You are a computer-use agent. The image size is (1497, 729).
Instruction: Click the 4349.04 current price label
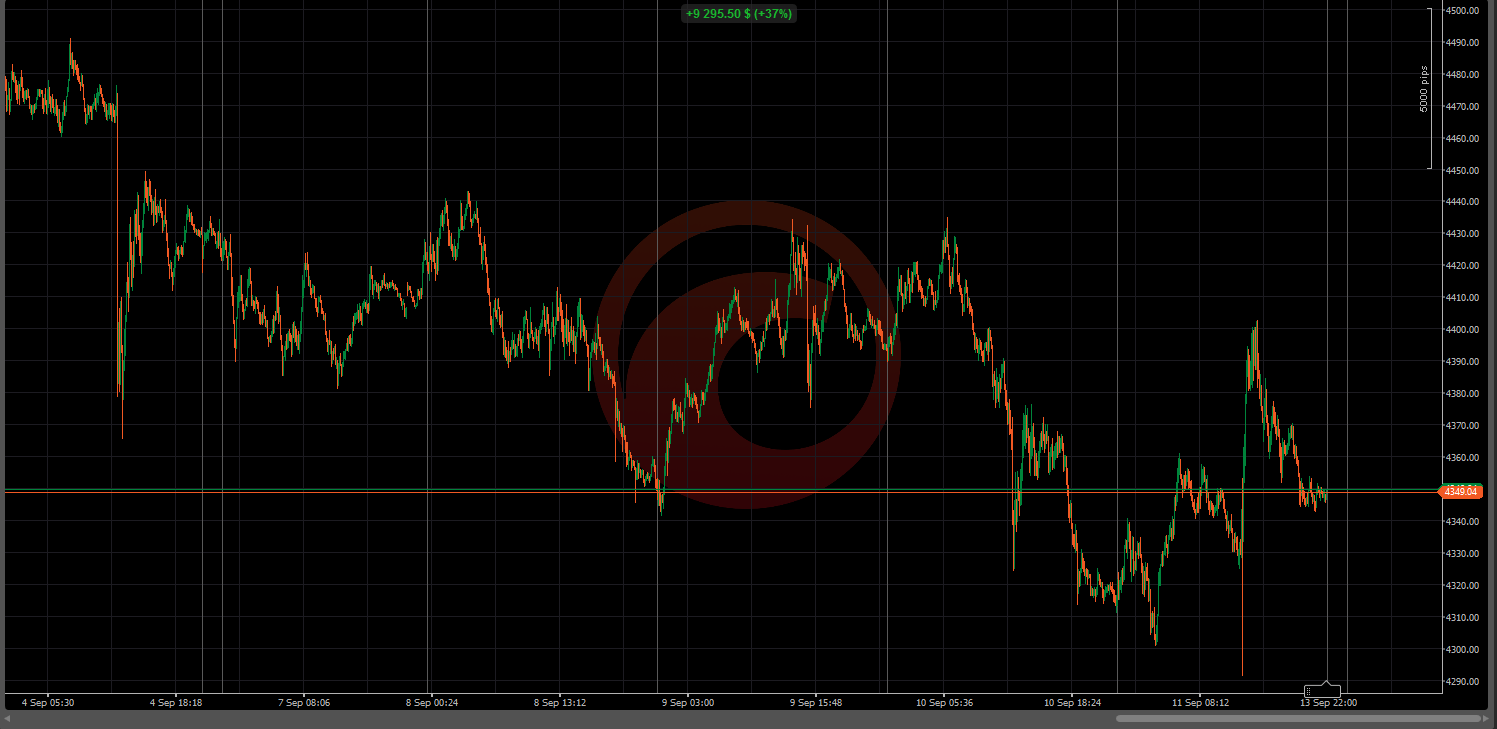[x=1461, y=491]
